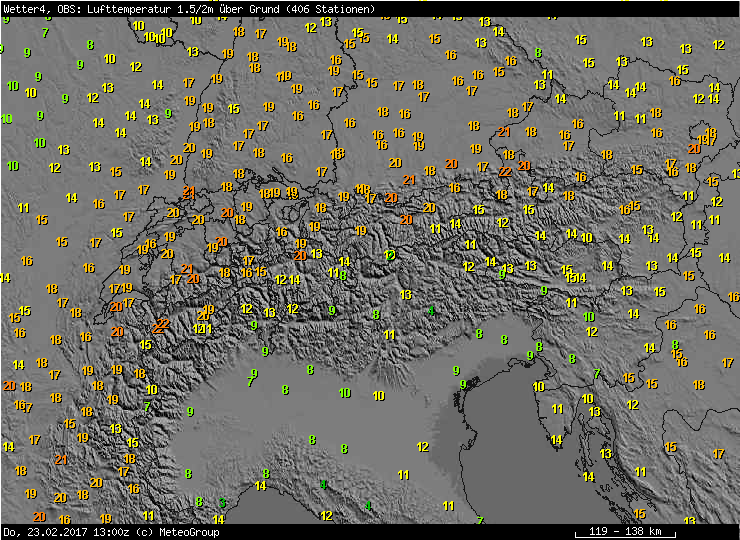Click the green 8 beside the top-right border line
The width and height of the screenshot is (740, 540).
pyautogui.click(x=538, y=52)
